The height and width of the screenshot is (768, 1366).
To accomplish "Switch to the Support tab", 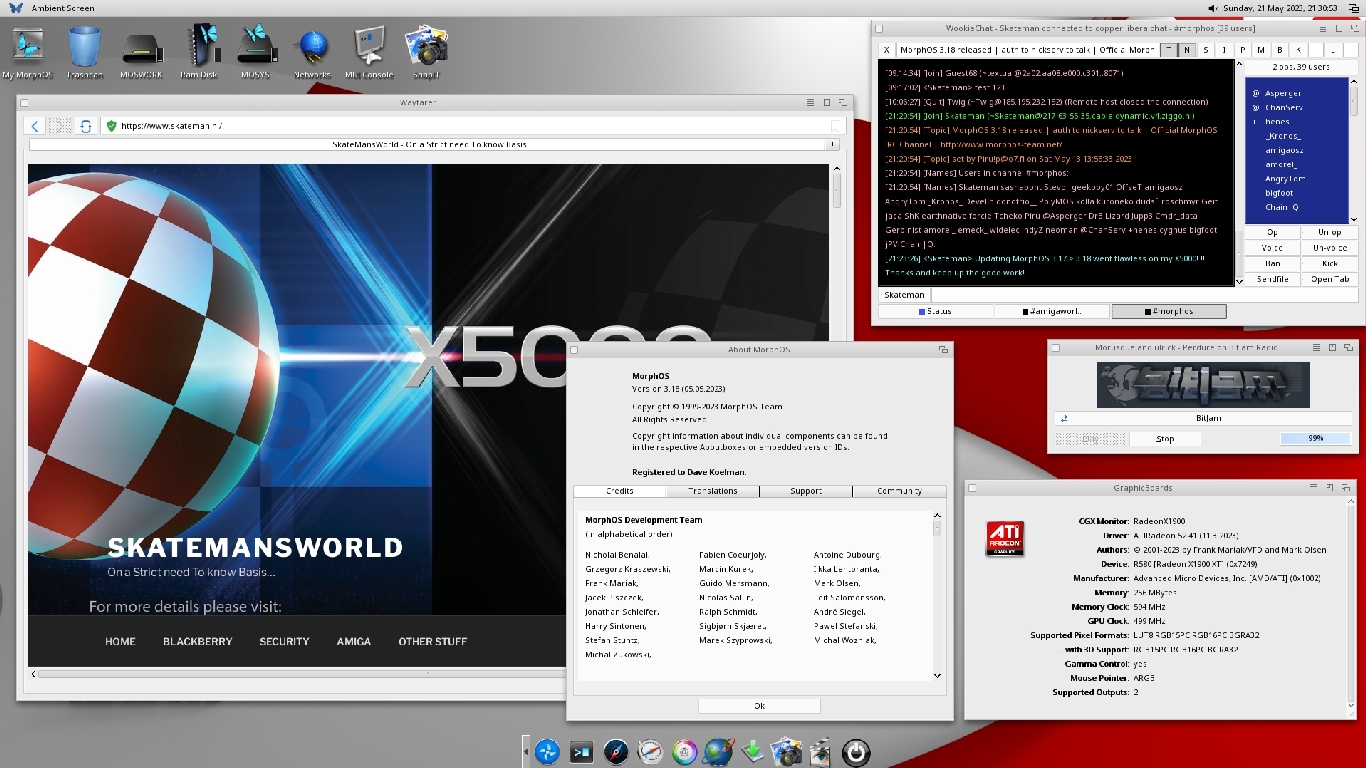I will 806,491.
